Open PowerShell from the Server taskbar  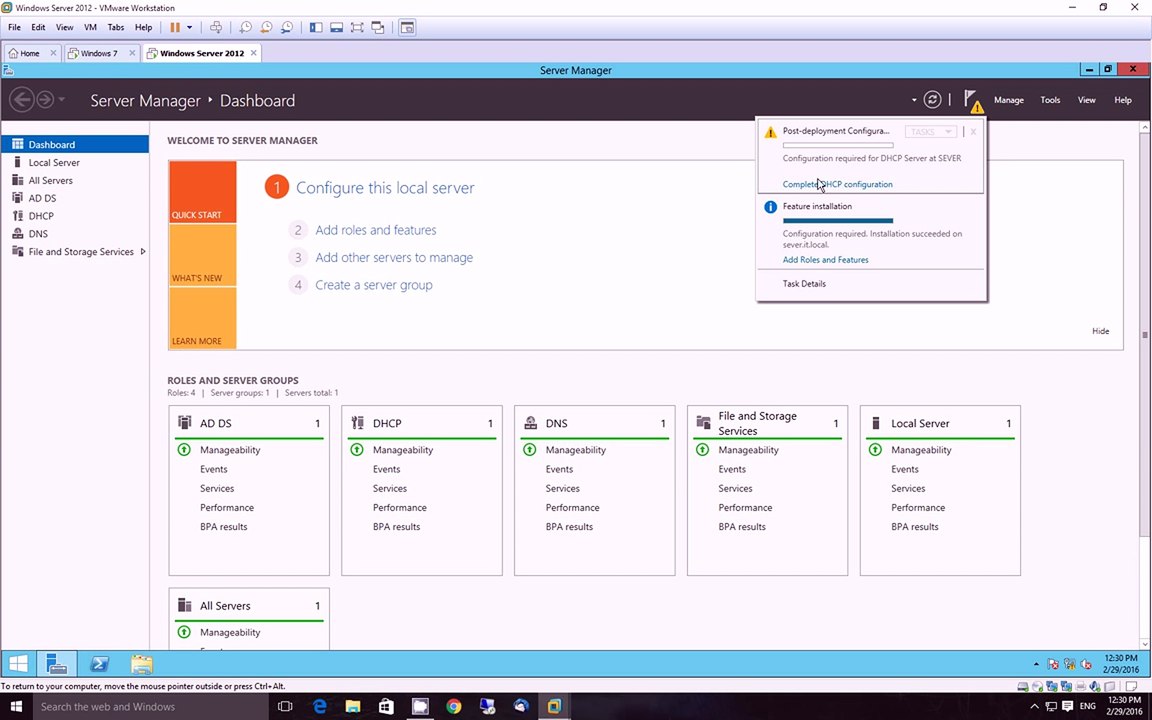coord(99,664)
